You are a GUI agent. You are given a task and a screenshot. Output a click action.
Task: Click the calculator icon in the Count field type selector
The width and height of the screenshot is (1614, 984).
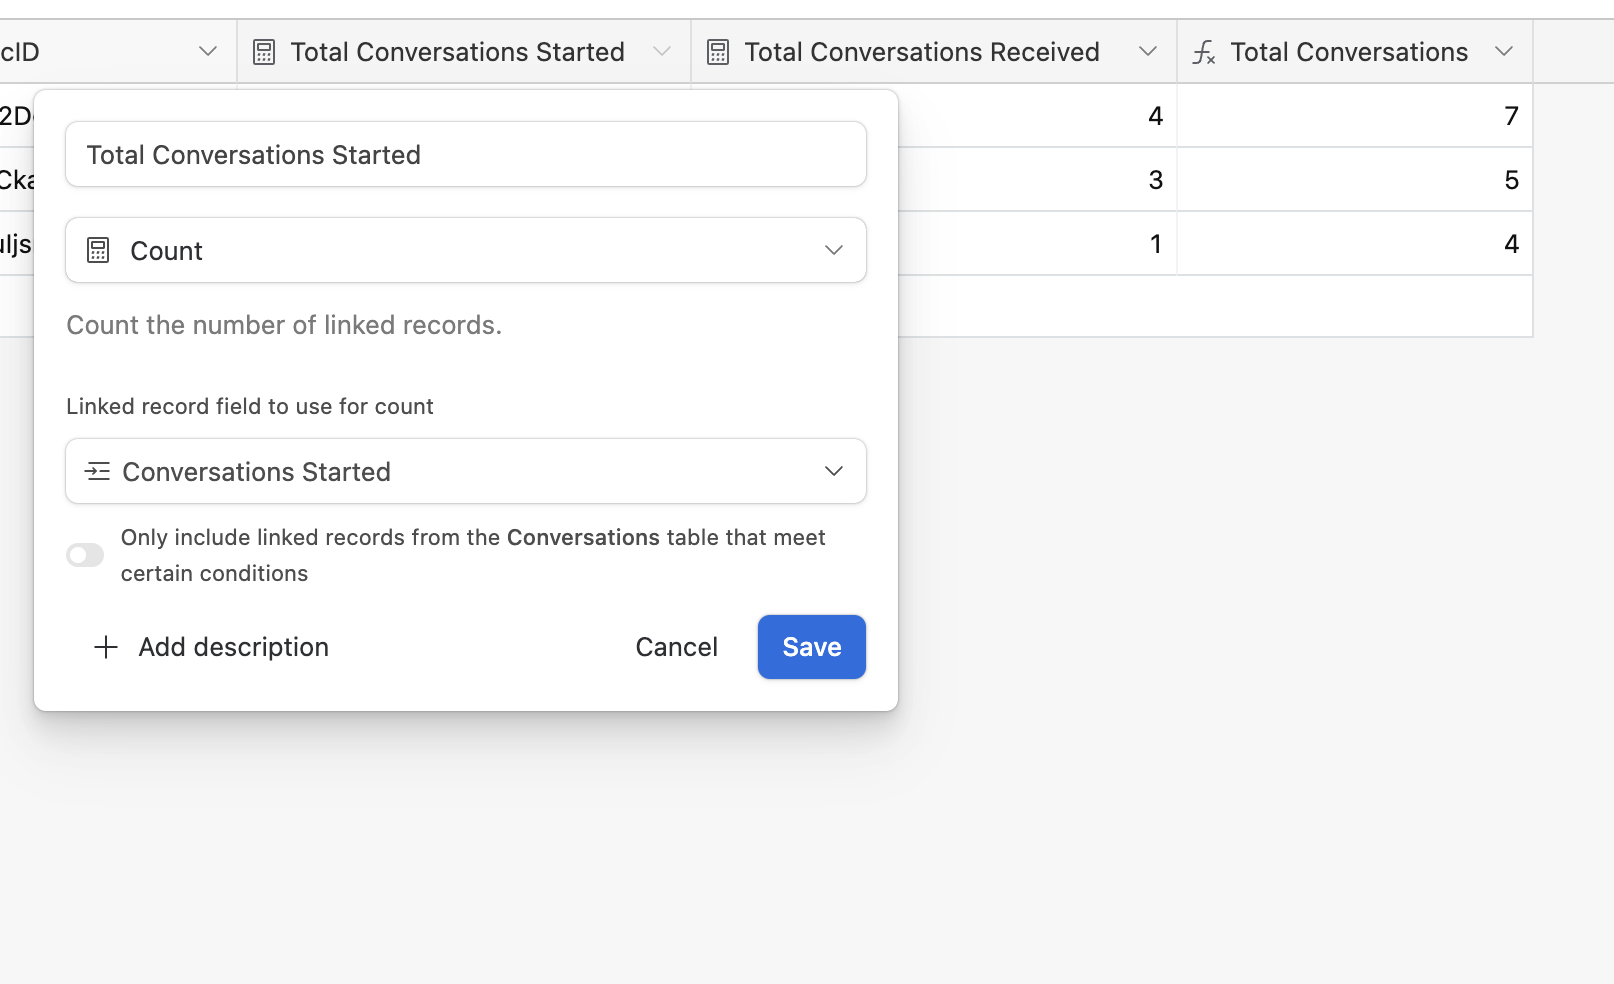(x=98, y=250)
